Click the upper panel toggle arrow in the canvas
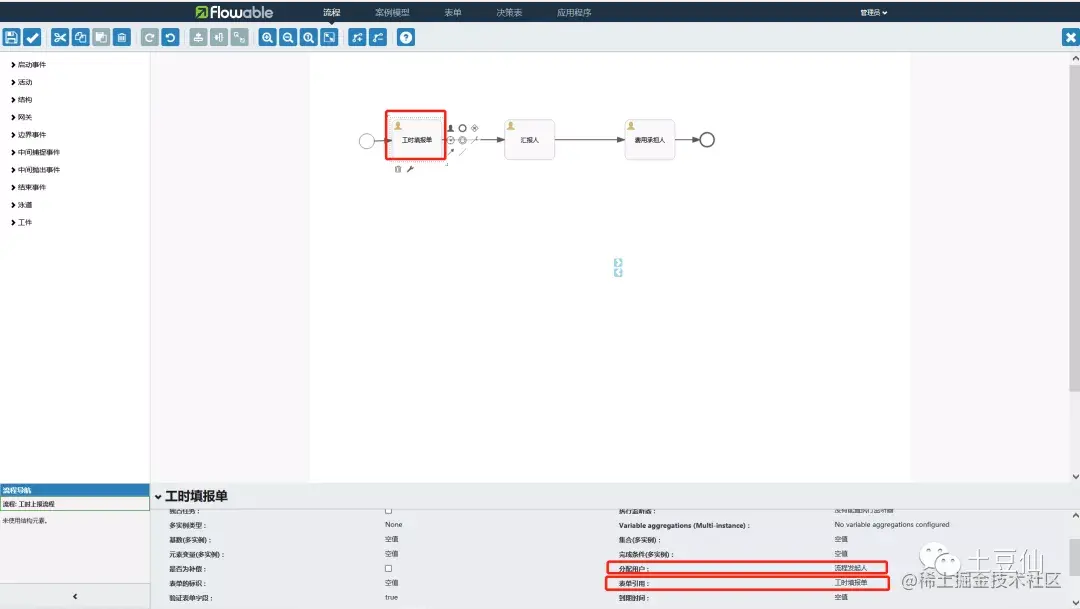Viewport: 1080px width, 609px height. [618, 262]
